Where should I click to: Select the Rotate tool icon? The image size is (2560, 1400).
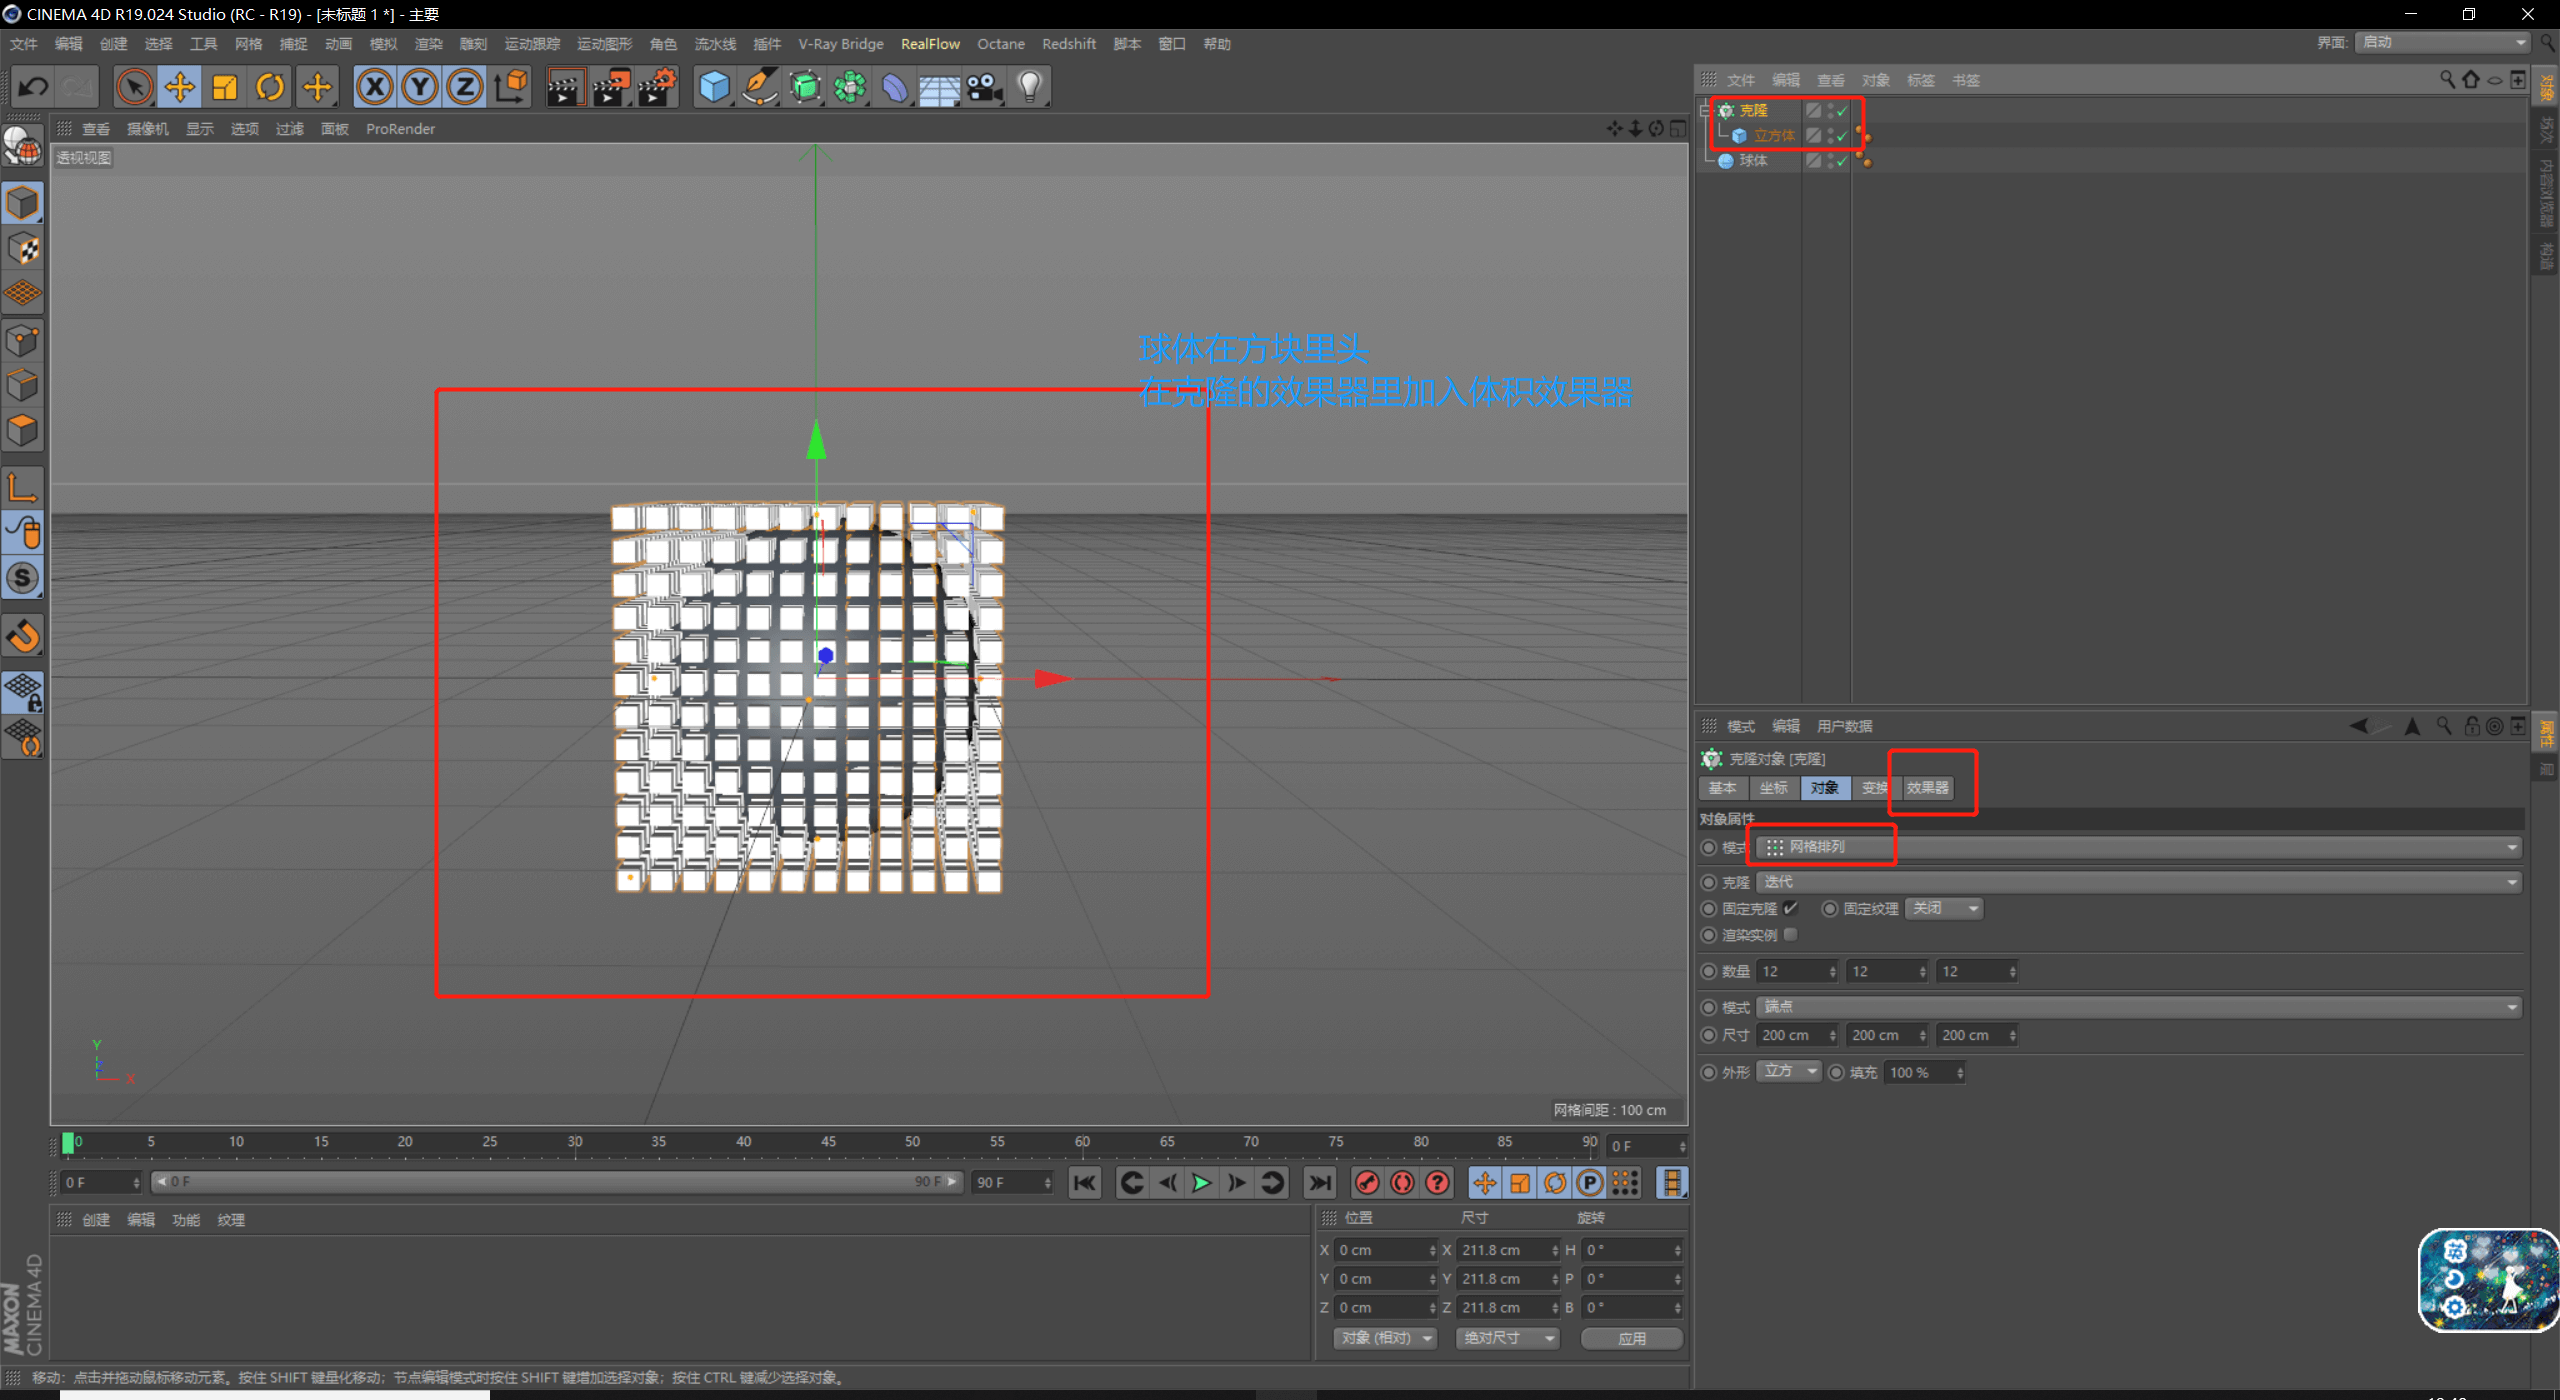pos(270,88)
